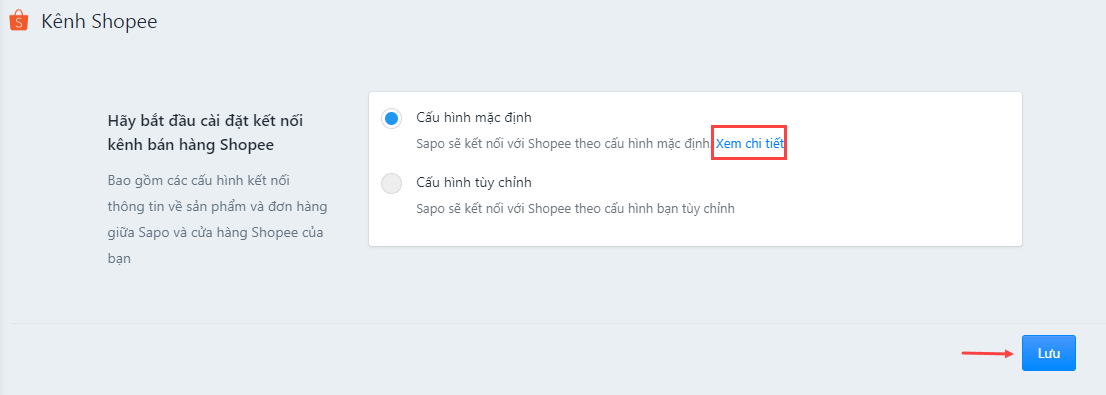The height and width of the screenshot is (395, 1106).
Task: Click the default configuration description under Cấu hình mặc định
Action: (563, 143)
